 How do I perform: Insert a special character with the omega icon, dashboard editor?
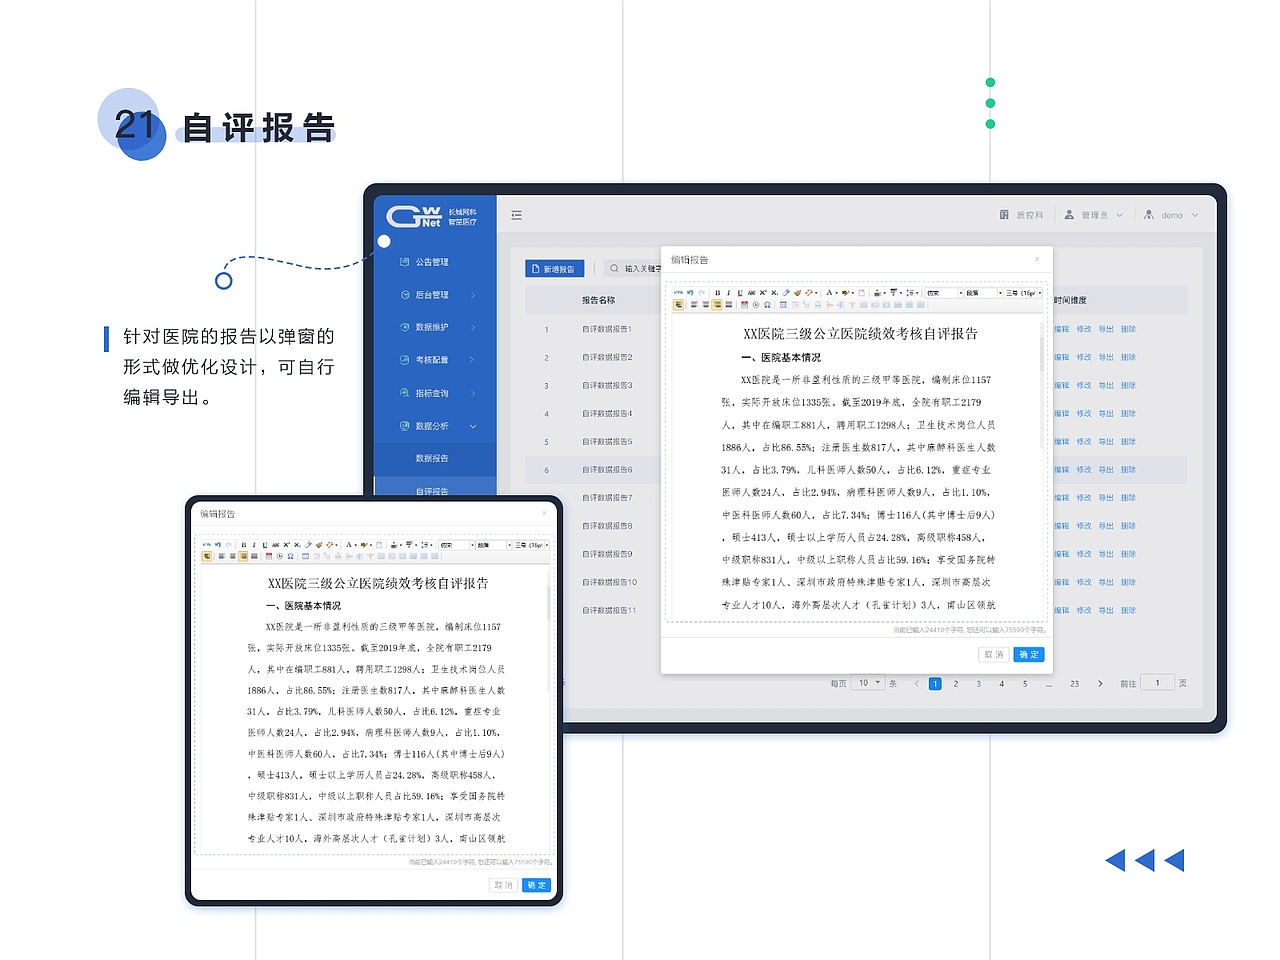click(x=767, y=305)
